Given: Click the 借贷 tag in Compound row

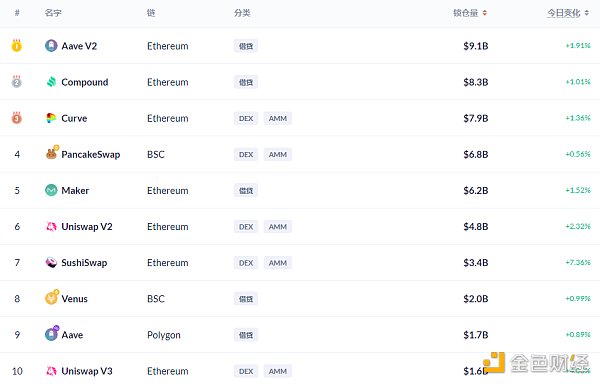Looking at the screenshot, I should click(x=246, y=82).
